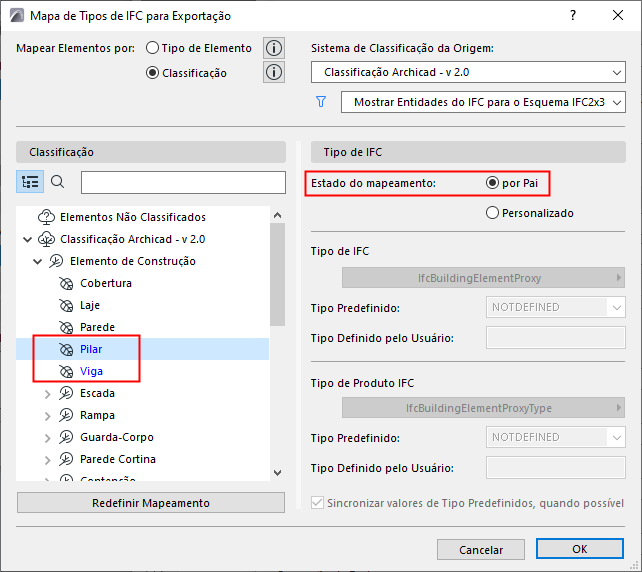Click the info icon beside Tipo de Elemento
642x572 pixels.
pos(274,48)
